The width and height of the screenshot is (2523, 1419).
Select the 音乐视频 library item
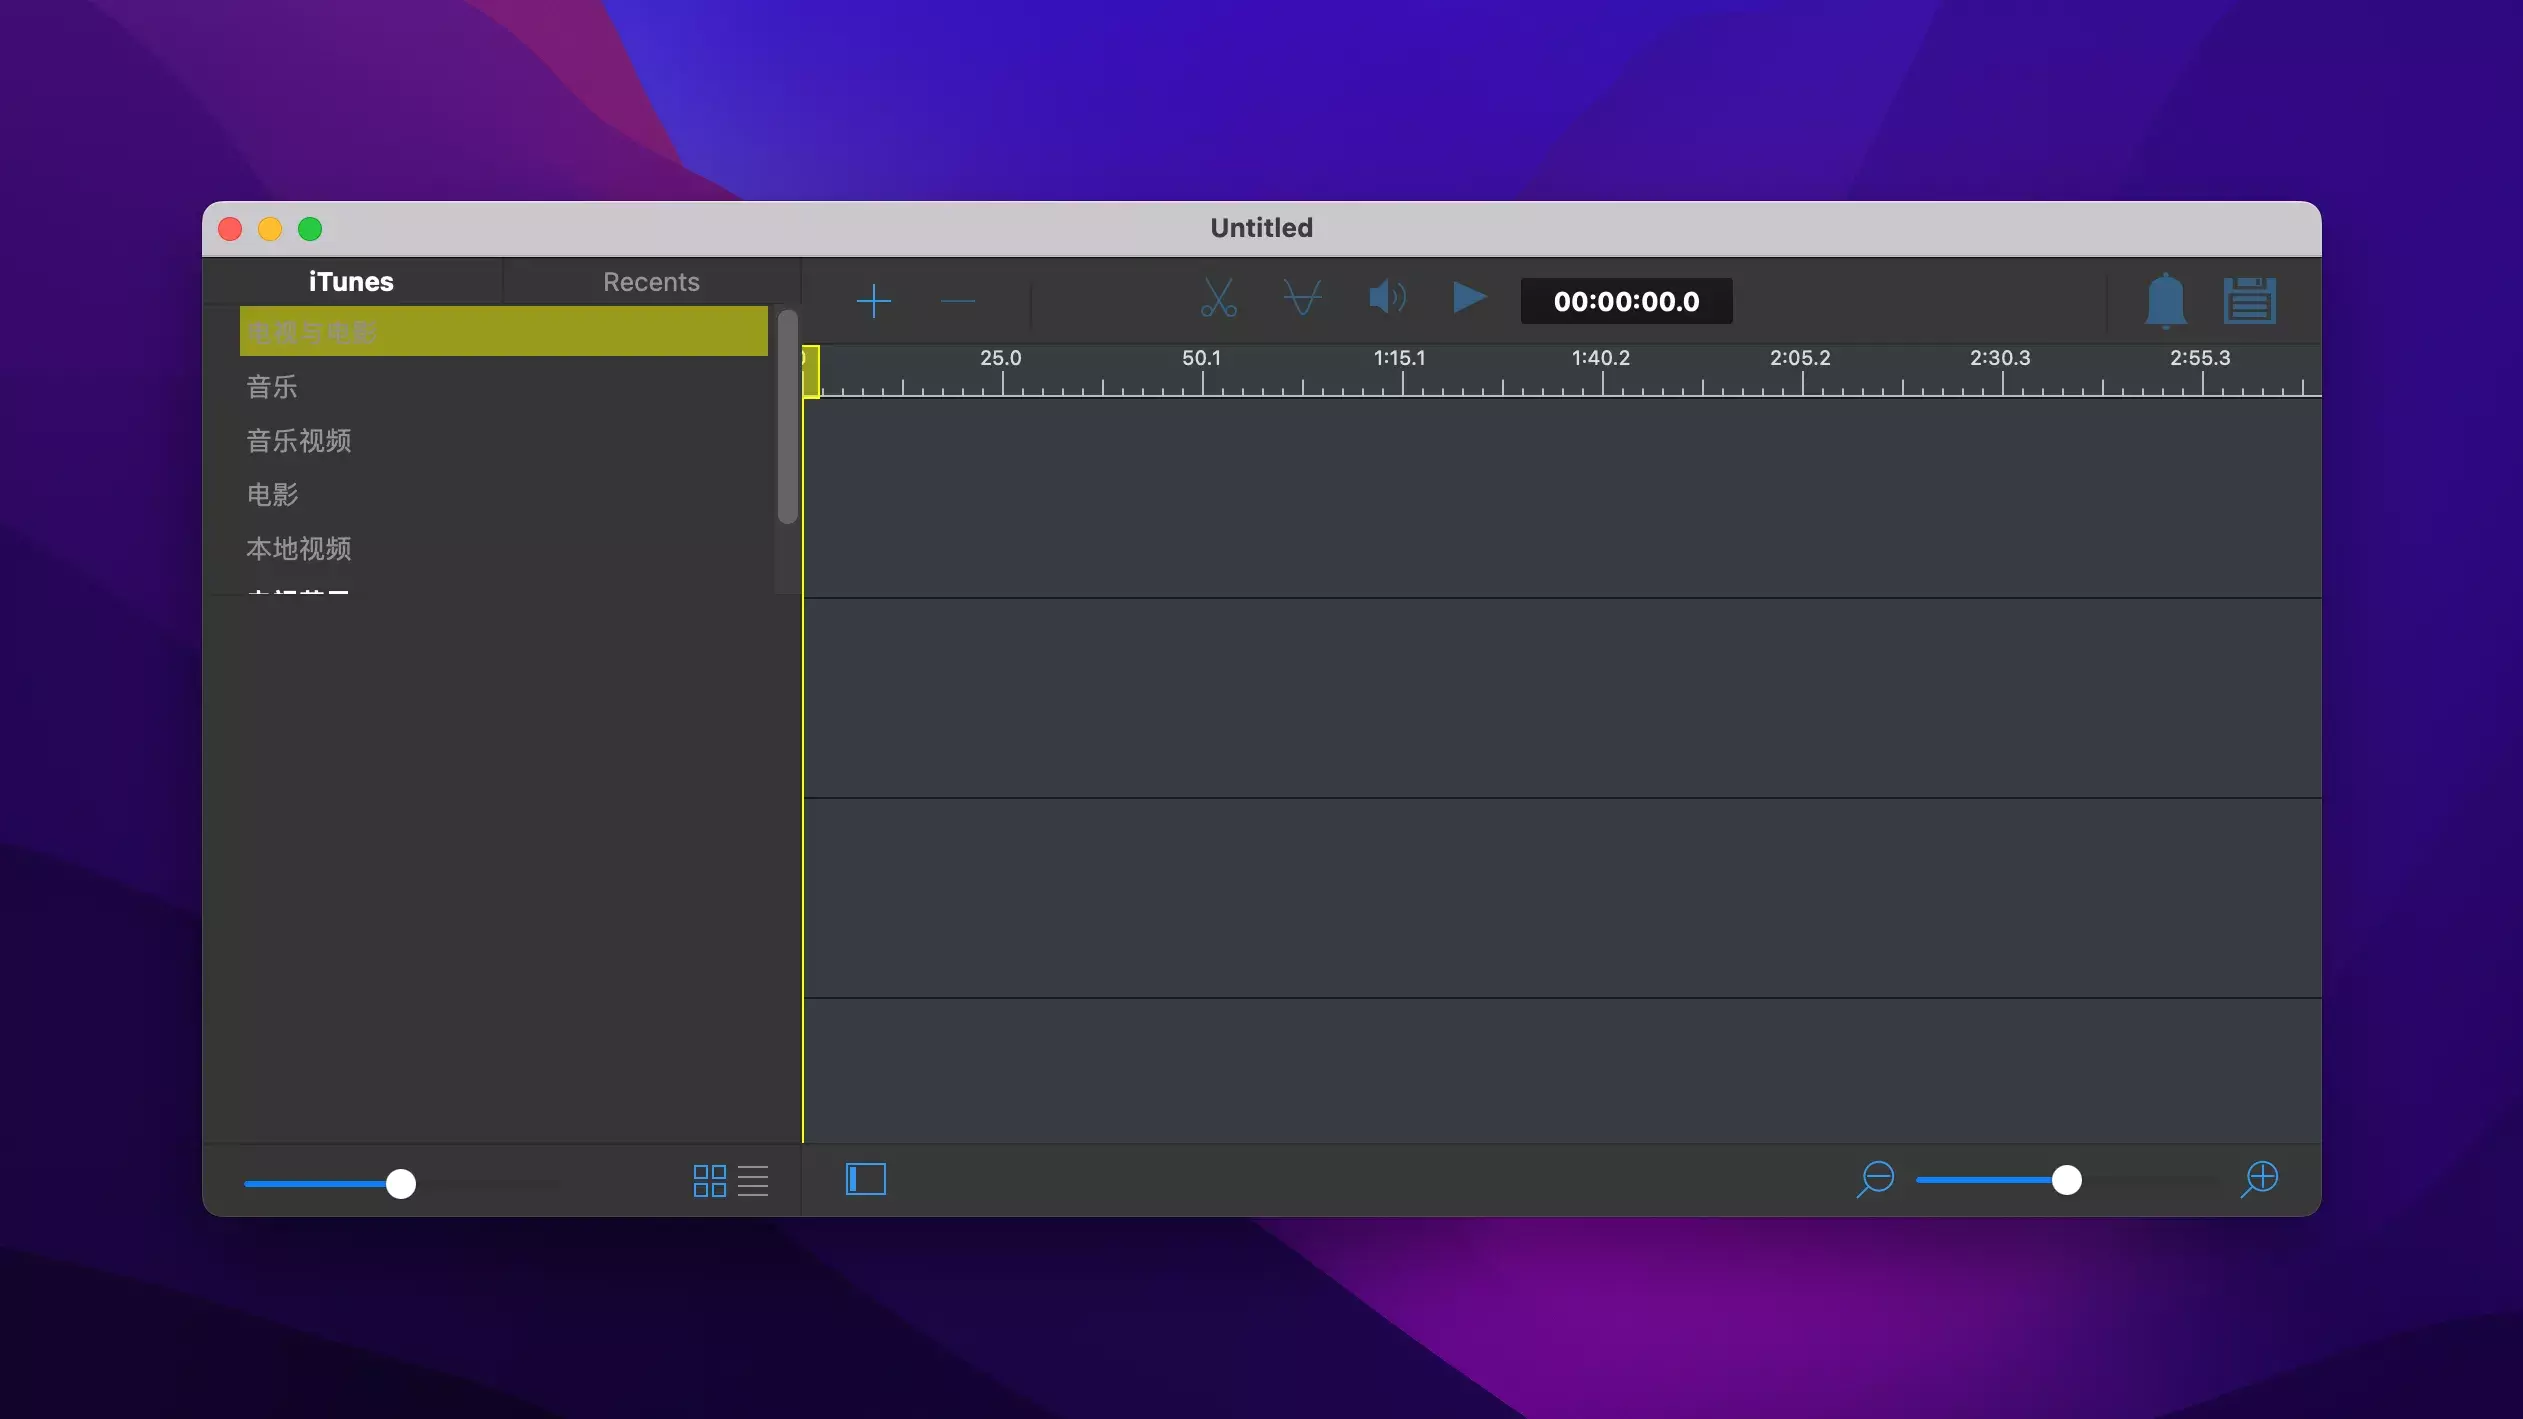(x=299, y=441)
